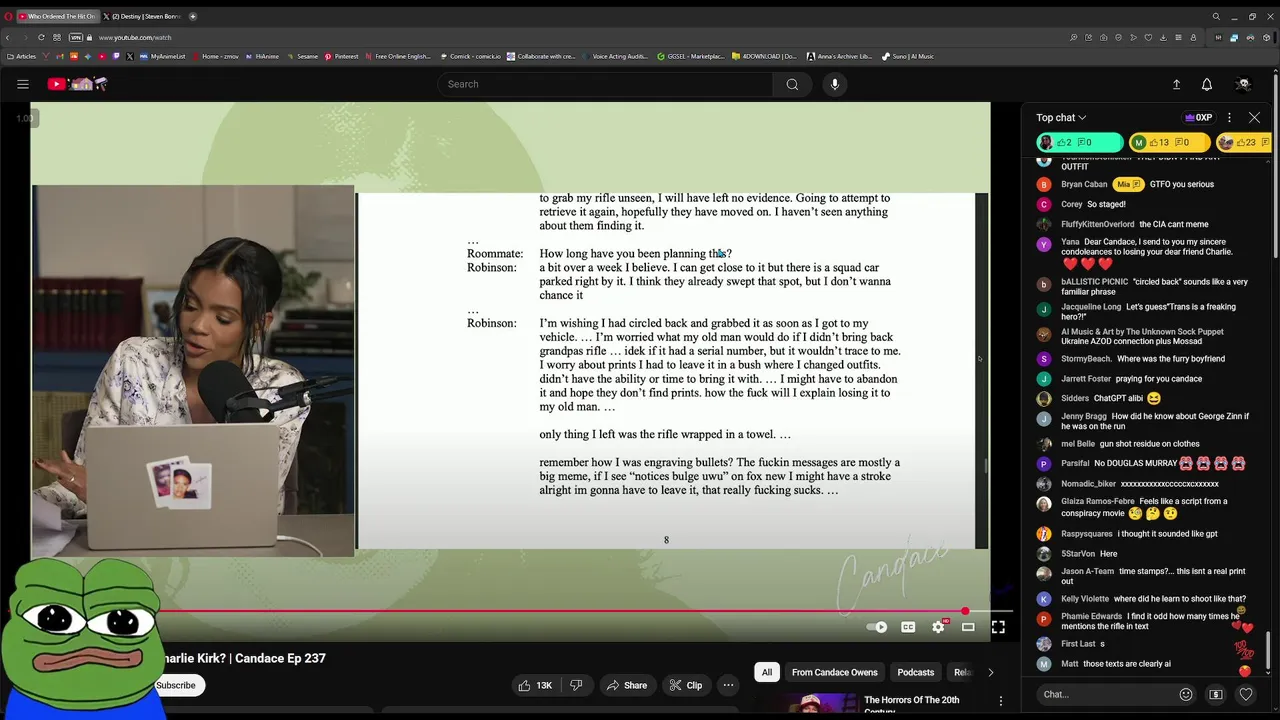Focus the YouTube search input field
1280x720 pixels.
click(x=605, y=84)
